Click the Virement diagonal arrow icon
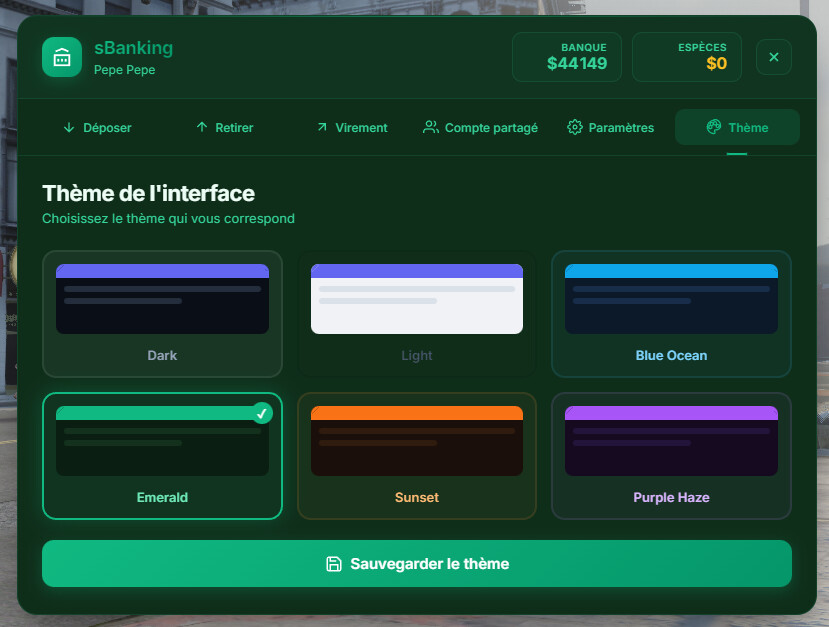 coord(321,127)
